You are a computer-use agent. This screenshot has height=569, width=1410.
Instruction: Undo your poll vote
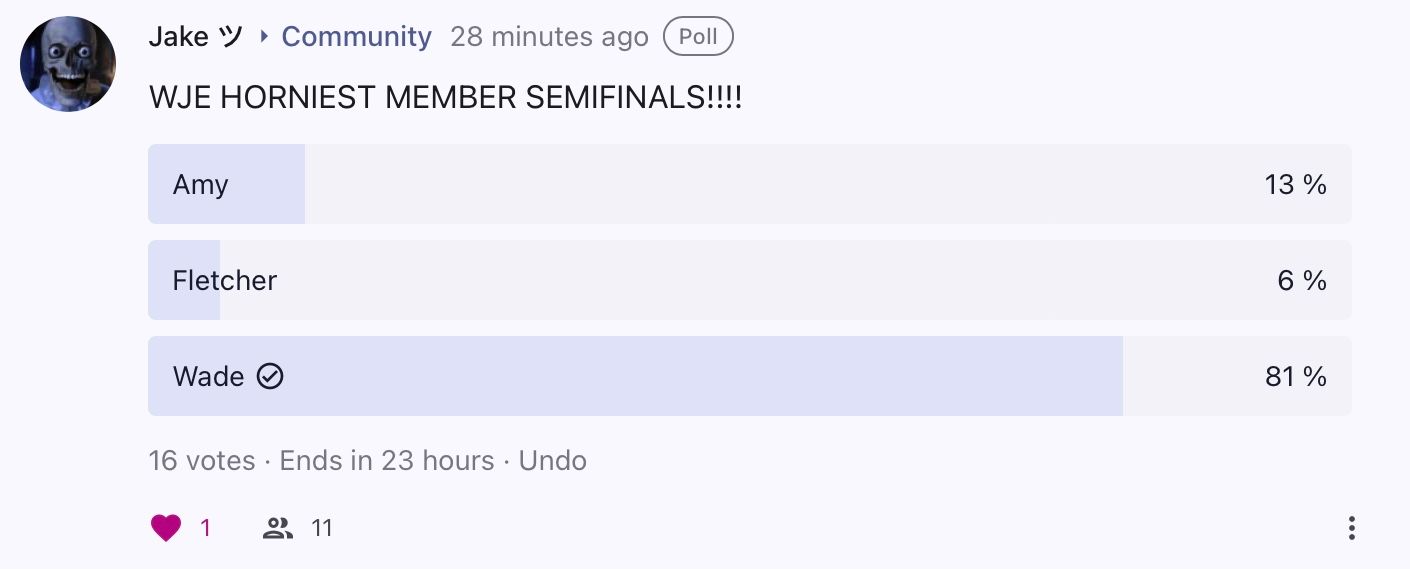pos(552,460)
